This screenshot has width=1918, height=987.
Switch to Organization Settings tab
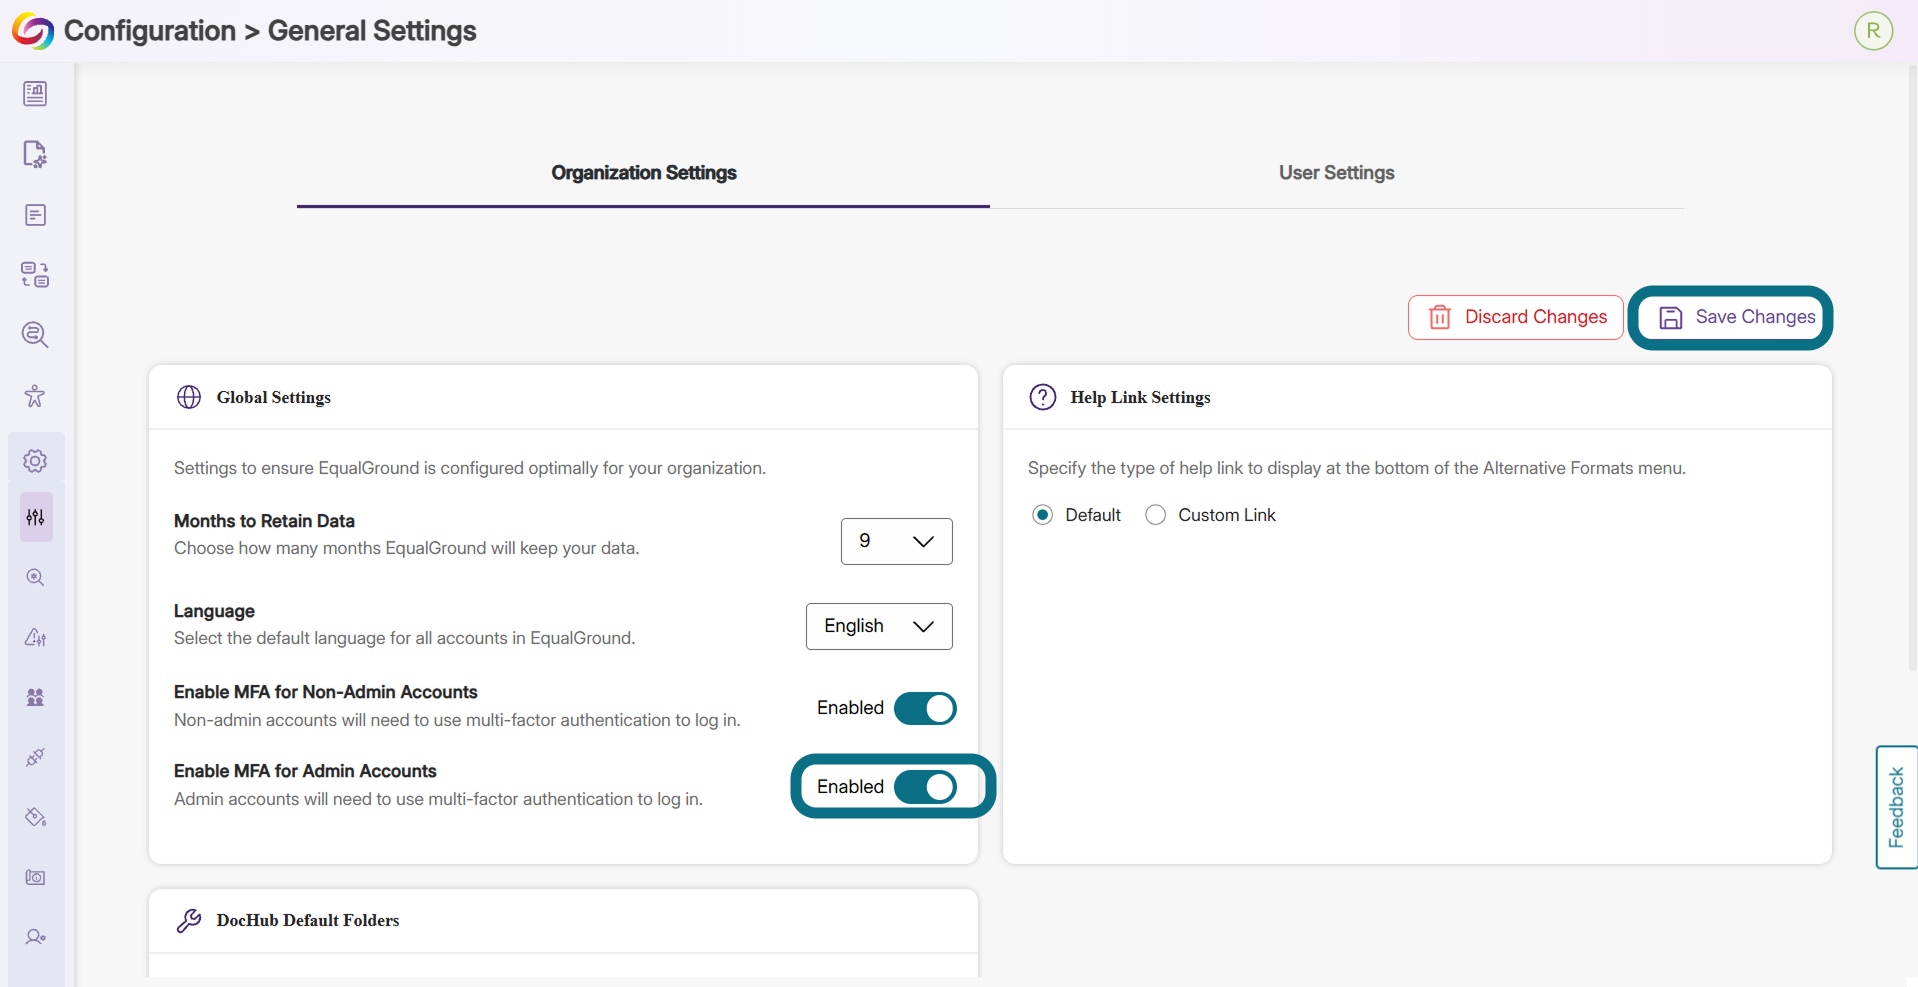(643, 173)
